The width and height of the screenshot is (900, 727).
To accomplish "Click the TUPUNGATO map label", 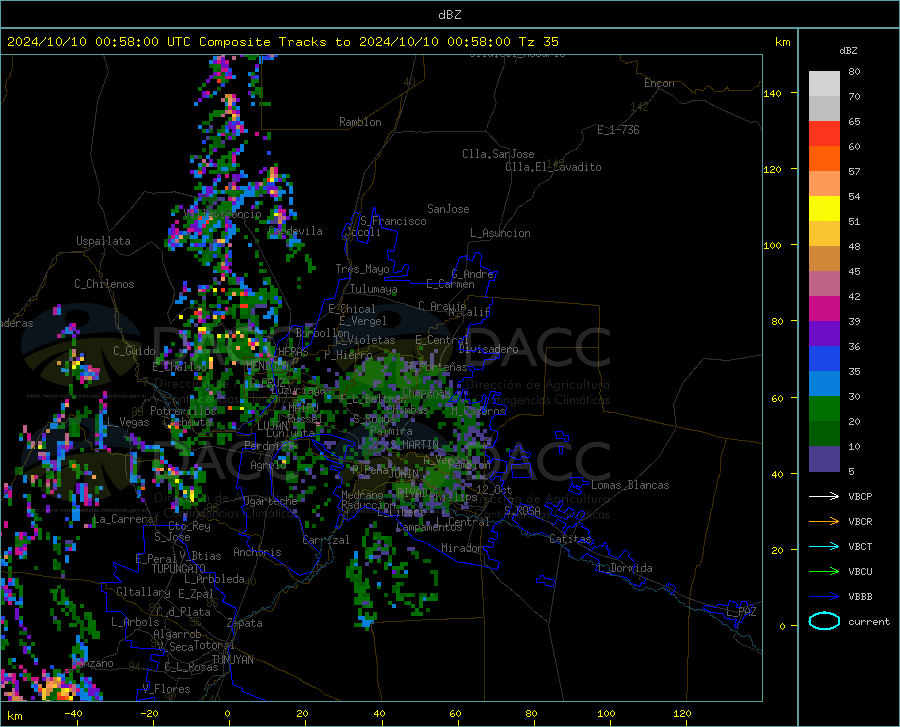I will [x=179, y=569].
